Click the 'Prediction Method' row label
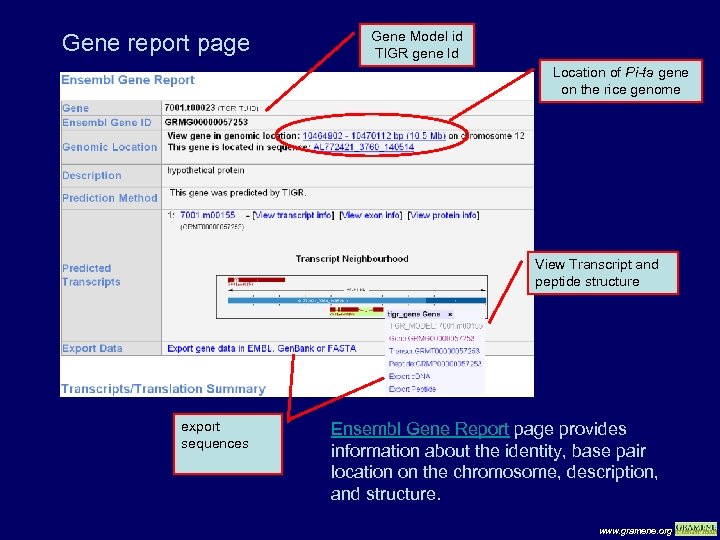Screen dimensions: 720x540 pos(109,198)
